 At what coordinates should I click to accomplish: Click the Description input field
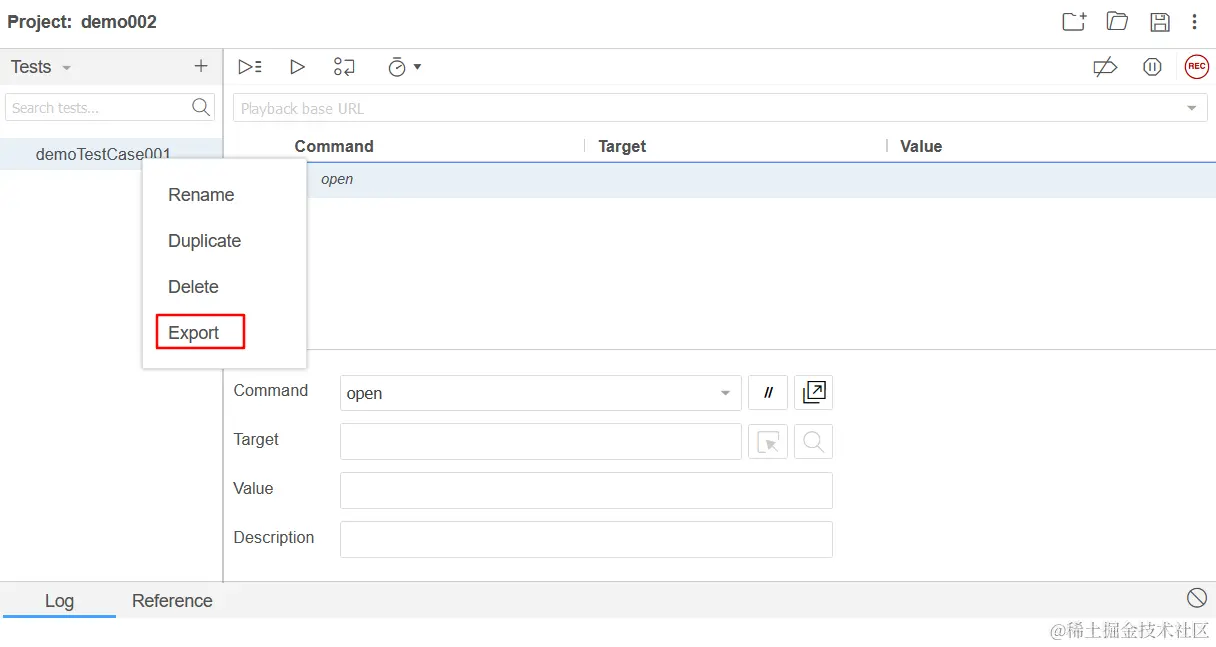pos(586,539)
